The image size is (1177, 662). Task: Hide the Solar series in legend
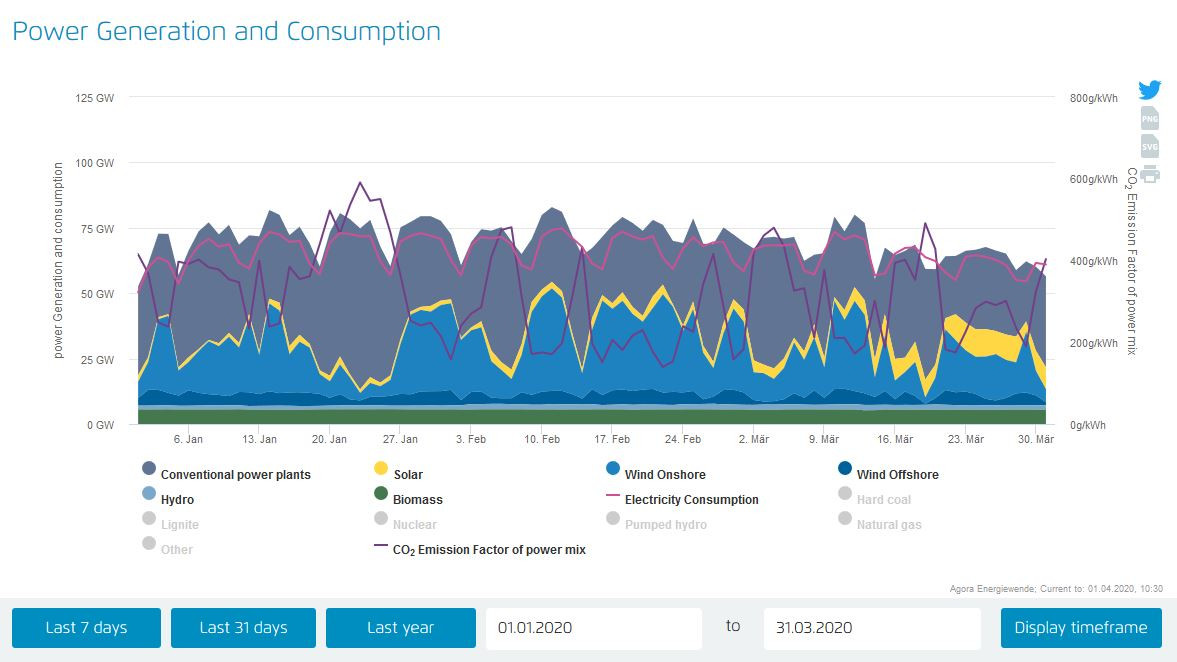click(x=407, y=475)
